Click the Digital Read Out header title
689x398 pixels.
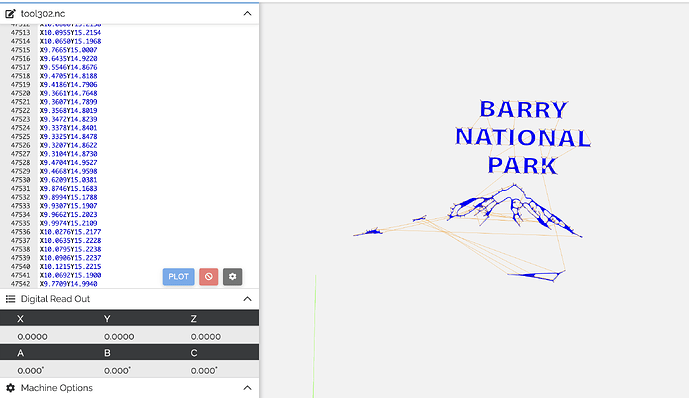pos(55,299)
